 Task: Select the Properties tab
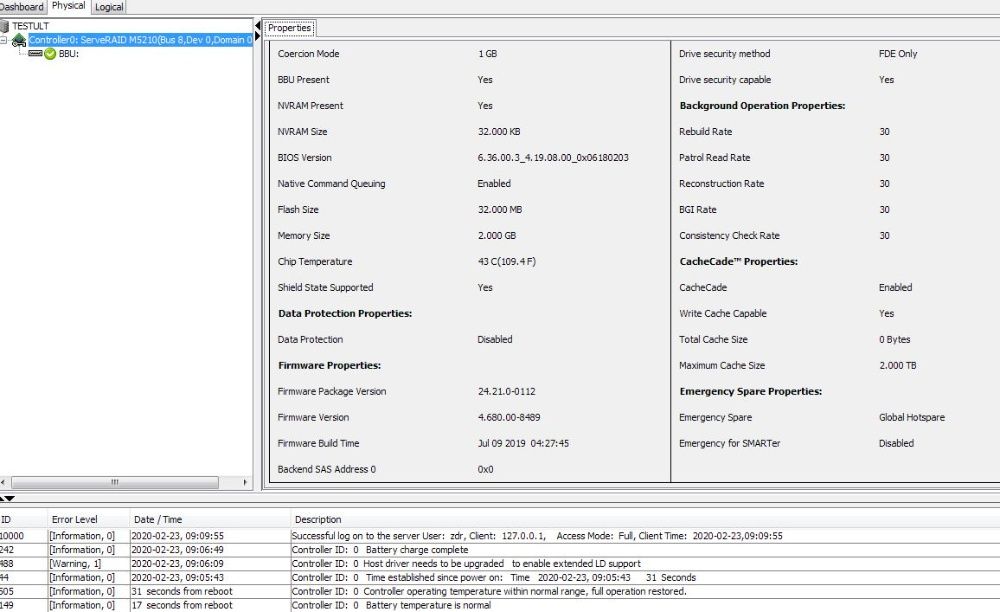(x=290, y=28)
